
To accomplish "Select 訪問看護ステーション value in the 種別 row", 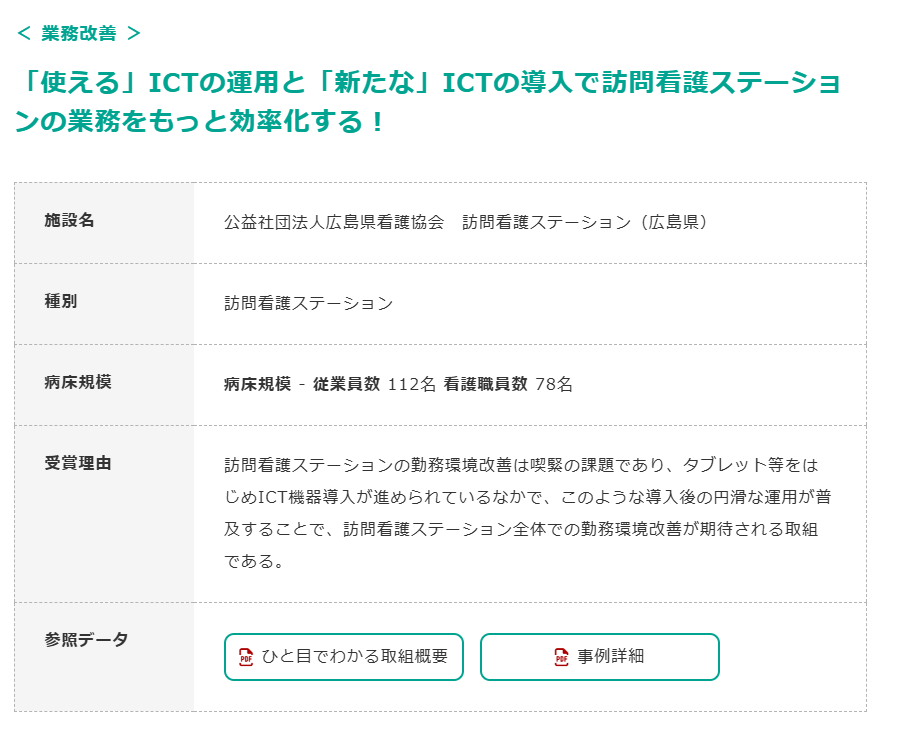I will coord(309,303).
